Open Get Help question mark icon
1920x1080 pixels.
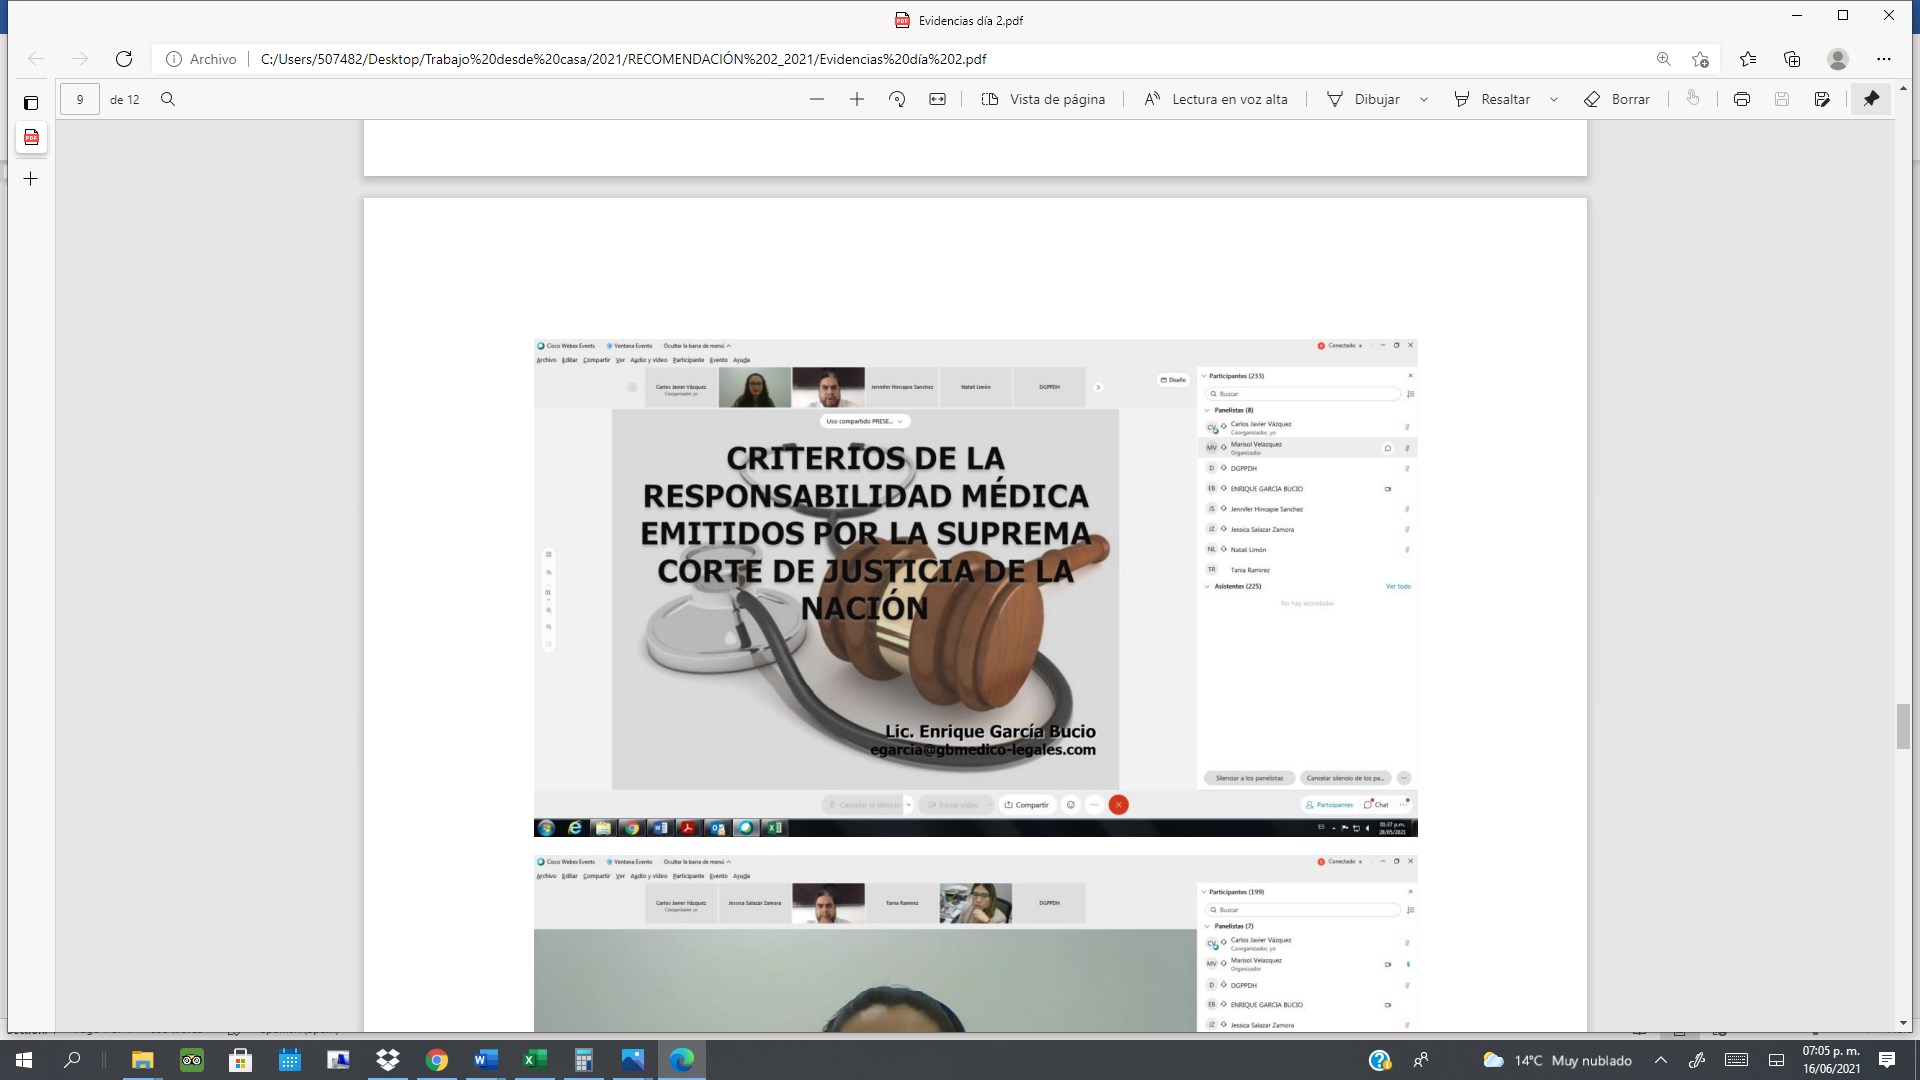(x=1380, y=1060)
